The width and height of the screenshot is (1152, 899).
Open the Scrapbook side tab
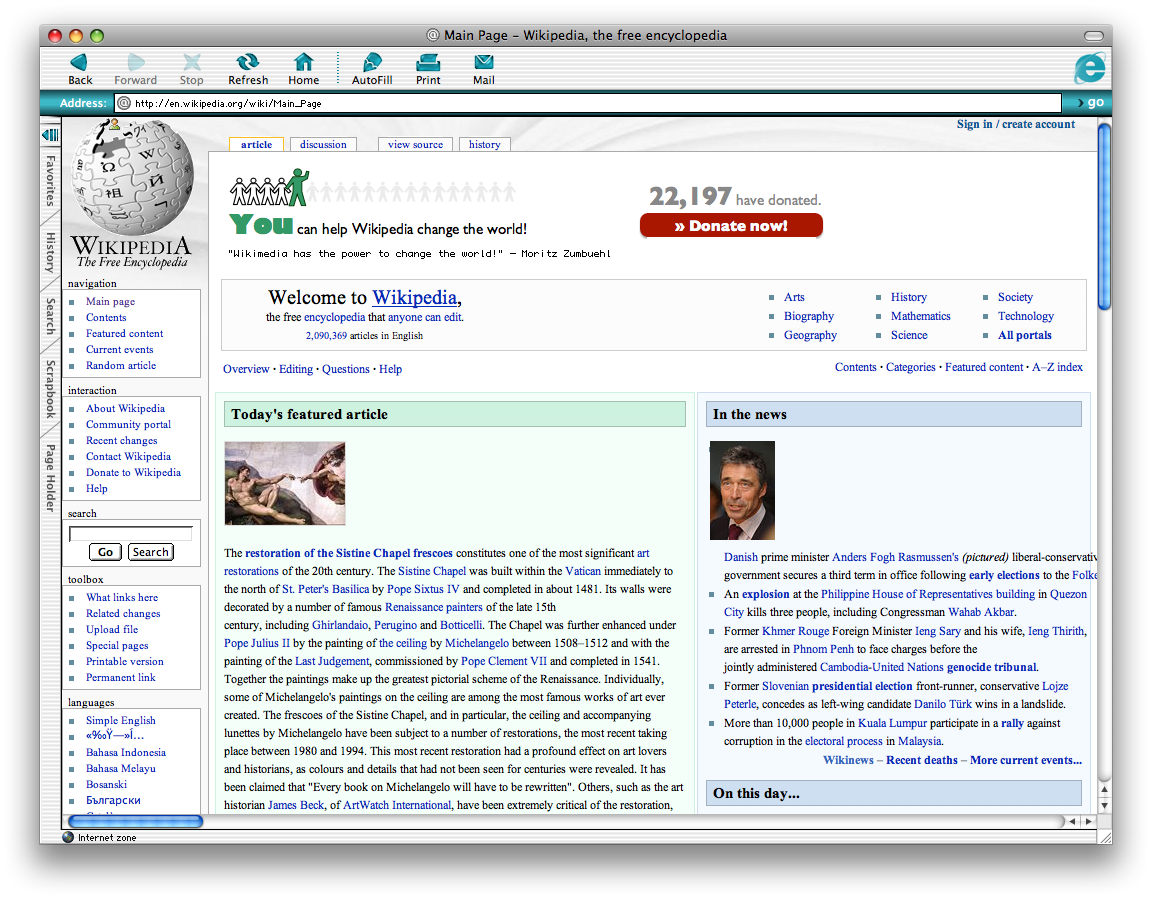point(50,389)
